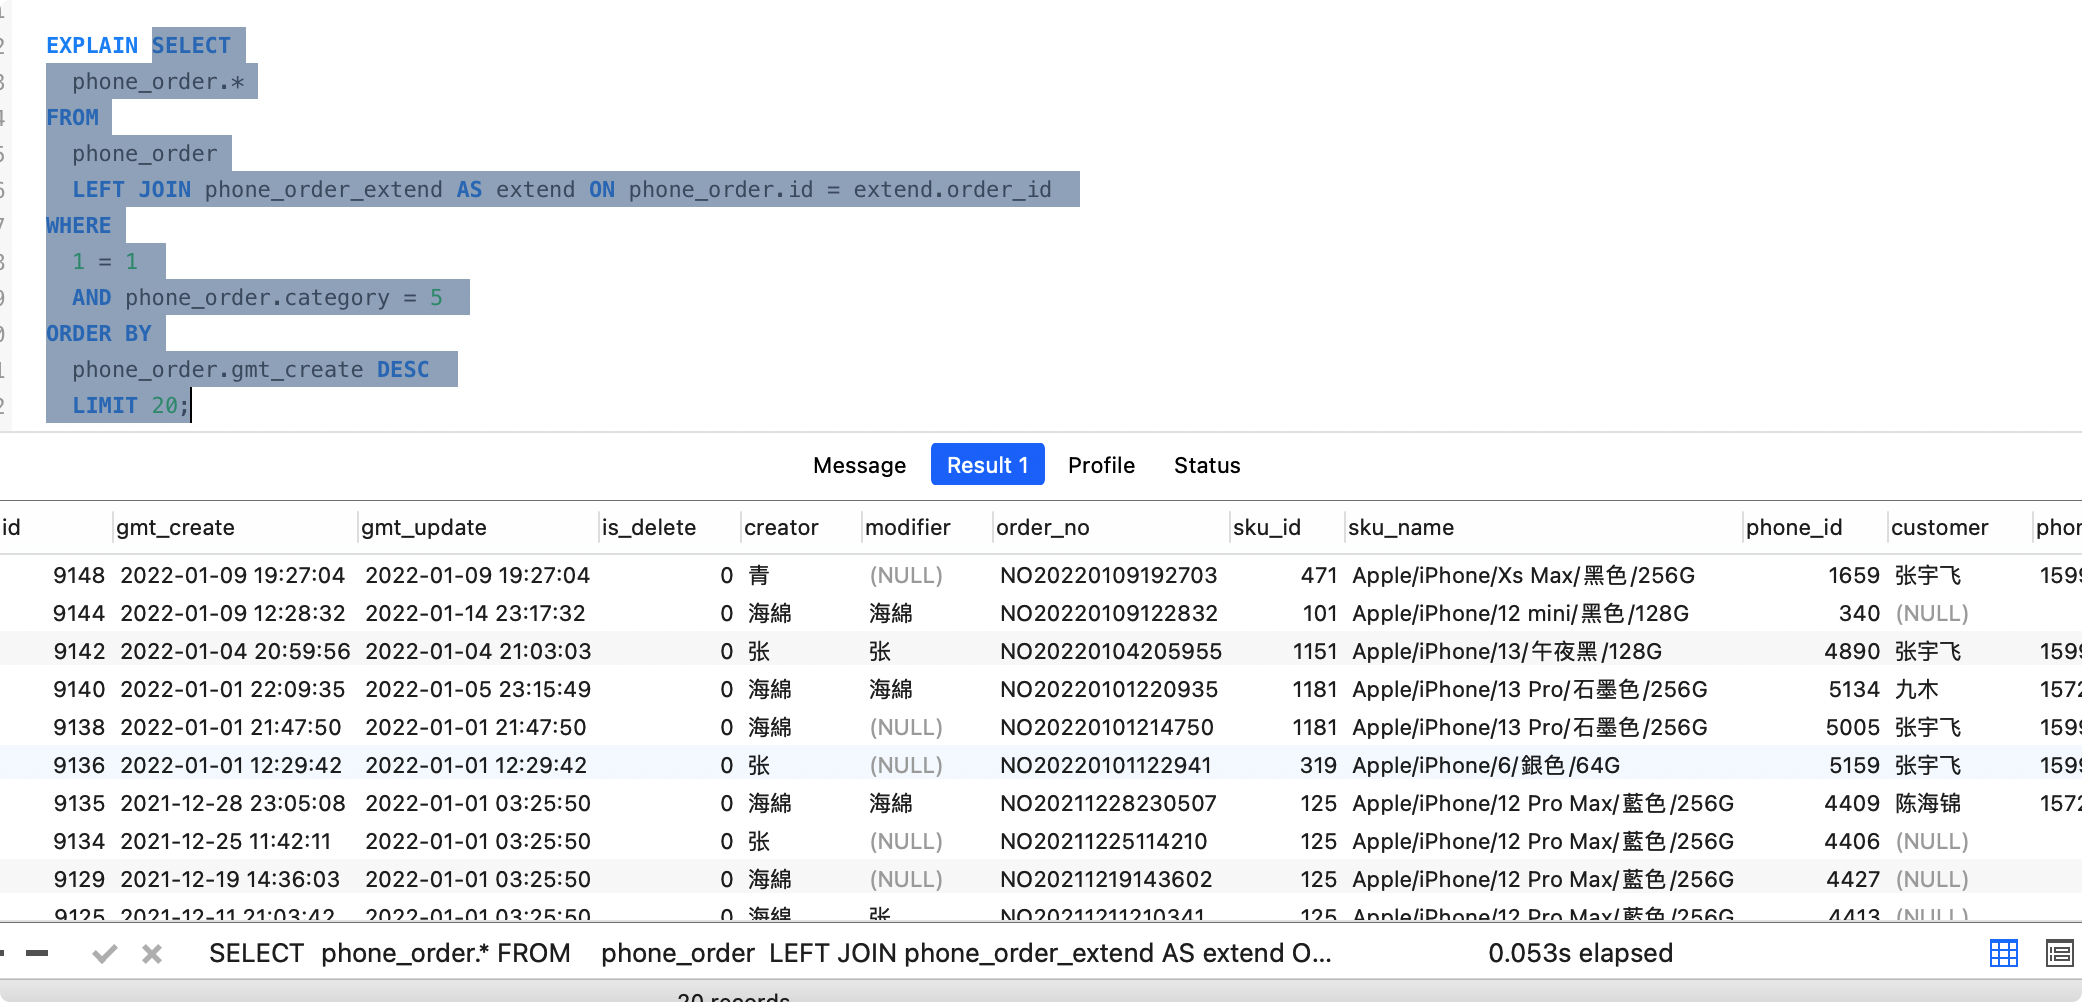
Task: Click the apply changes checkmark icon
Action: [104, 954]
